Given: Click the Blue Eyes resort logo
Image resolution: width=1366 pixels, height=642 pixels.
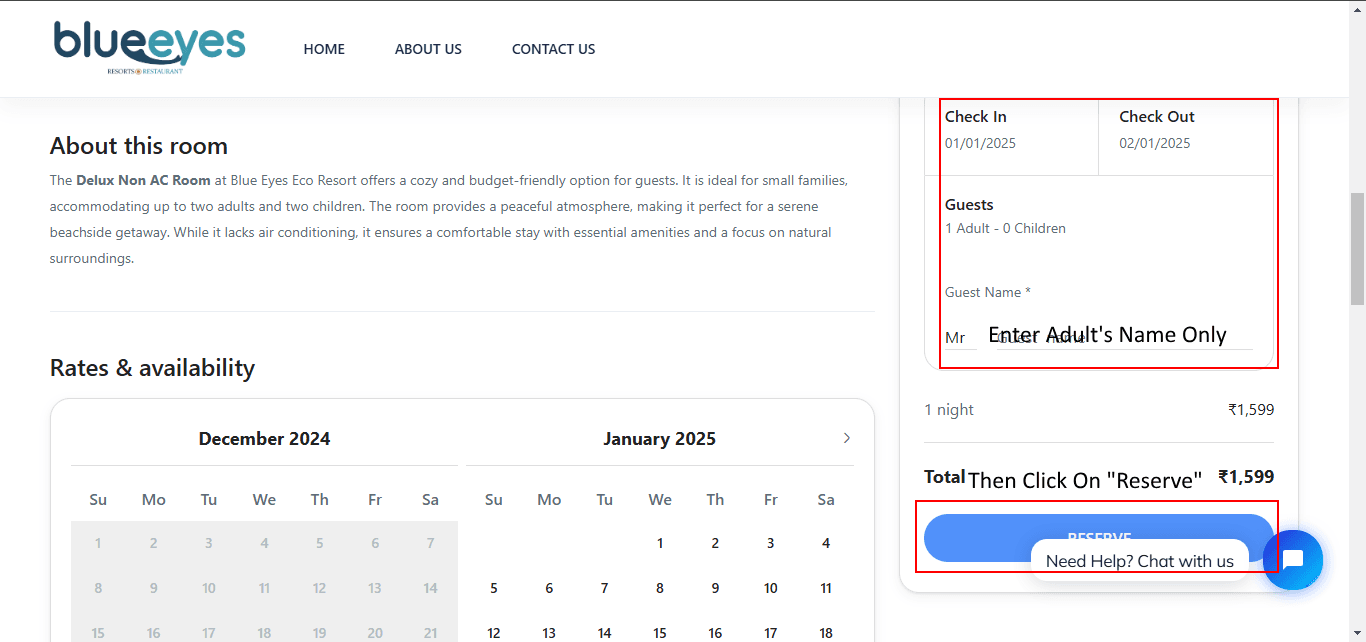Looking at the screenshot, I should [149, 47].
